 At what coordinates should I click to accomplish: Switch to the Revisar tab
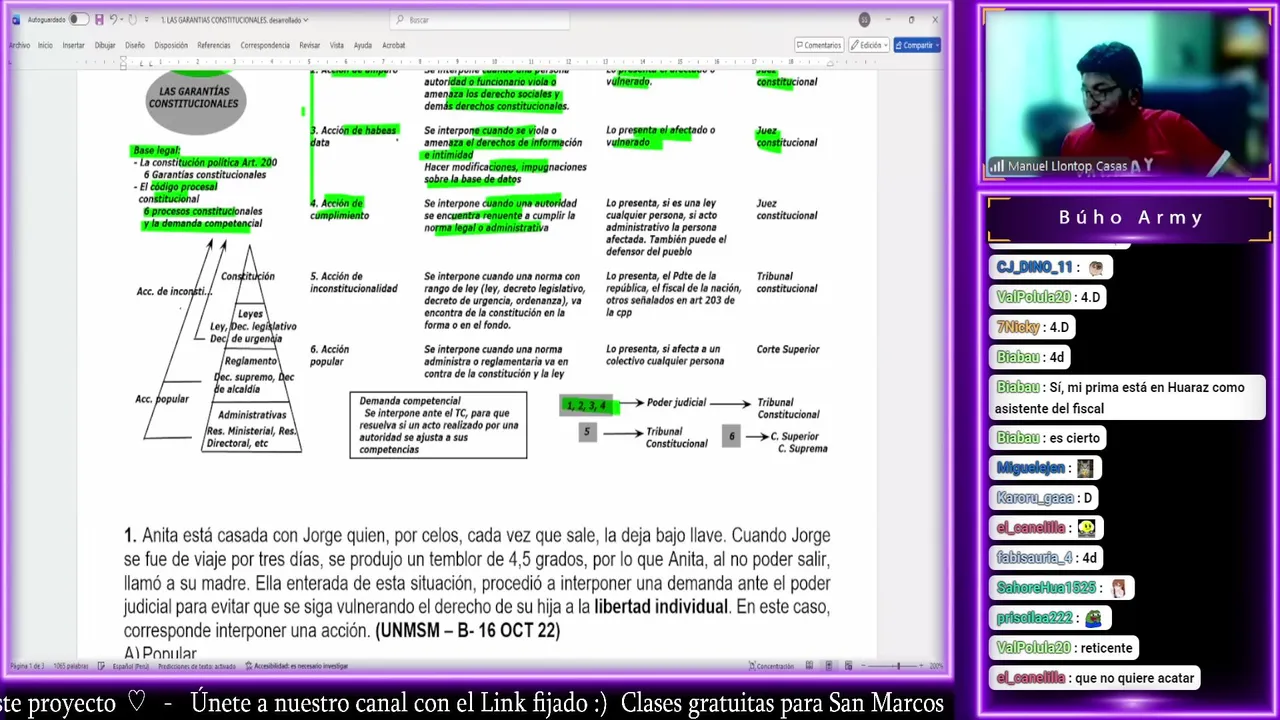310,45
